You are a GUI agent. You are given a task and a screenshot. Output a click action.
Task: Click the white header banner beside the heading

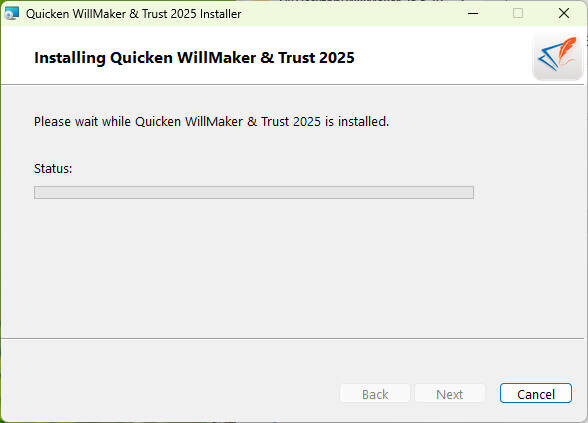pos(442,56)
